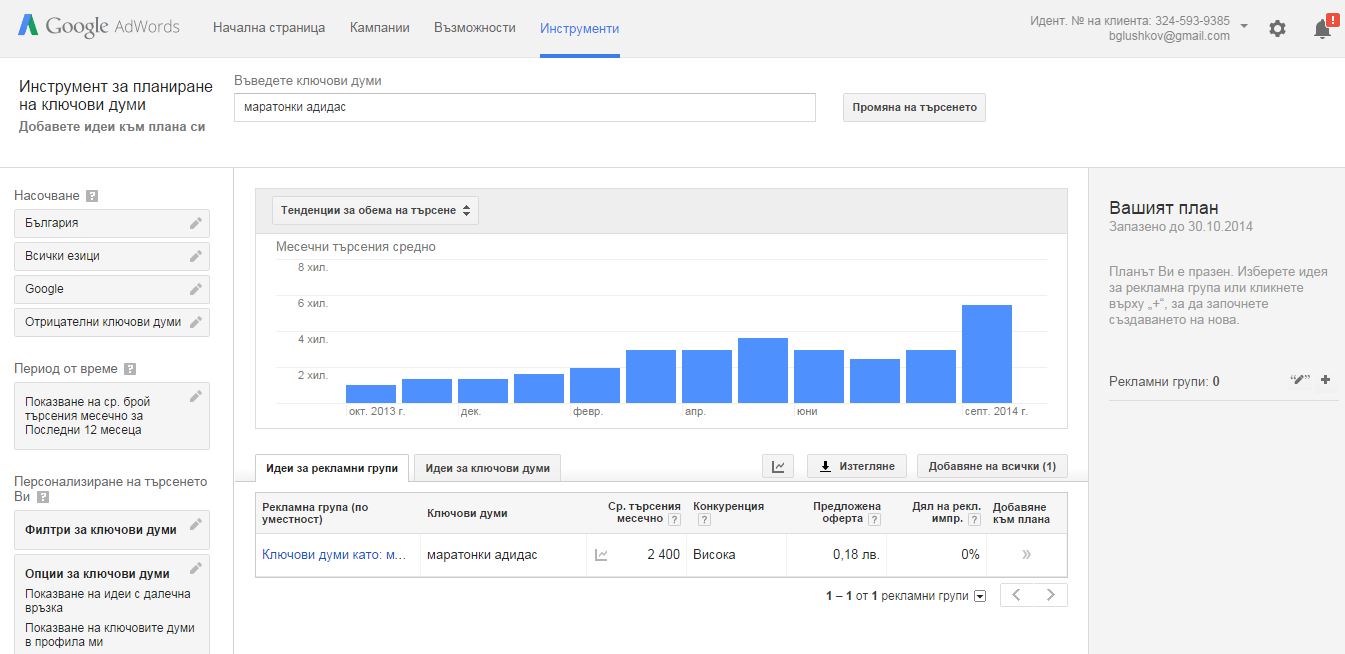This screenshot has width=1345, height=654.
Task: Edit the Период от време date range
Action: click(x=196, y=397)
